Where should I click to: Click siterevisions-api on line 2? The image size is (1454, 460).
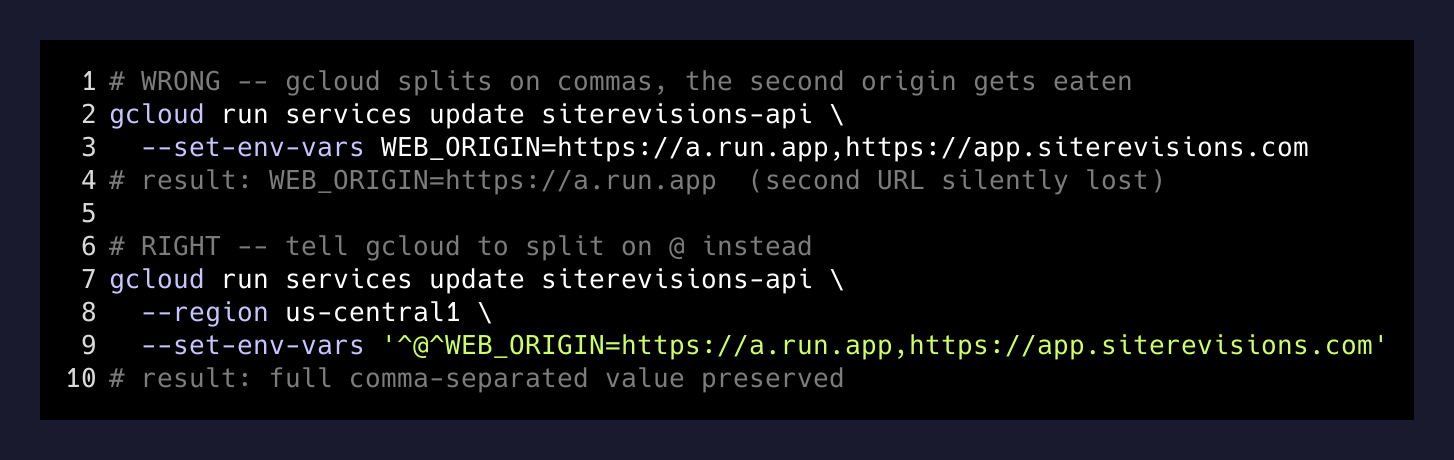pos(677,115)
